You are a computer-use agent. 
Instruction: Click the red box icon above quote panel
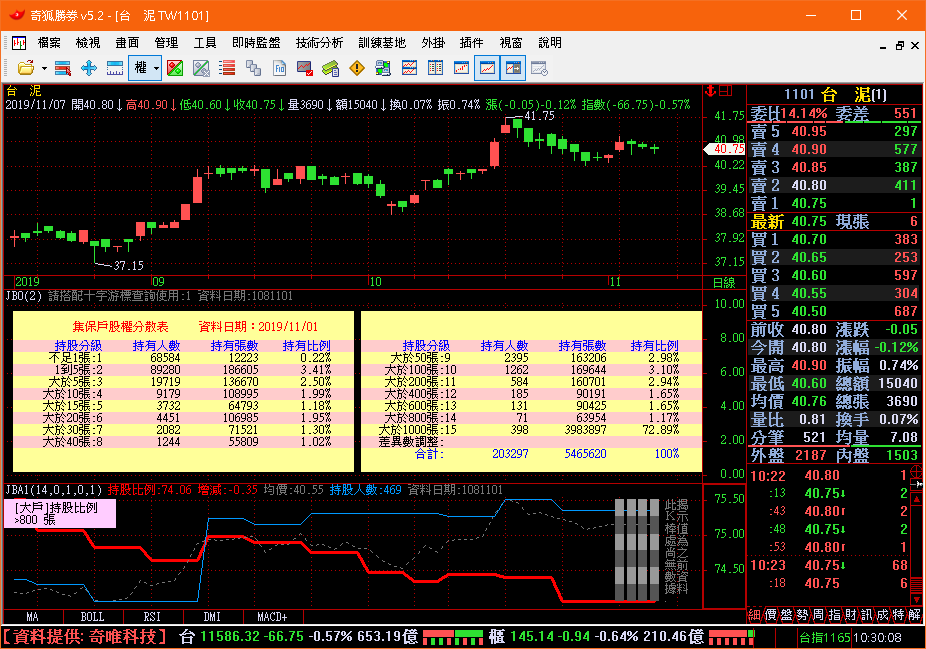[726, 90]
